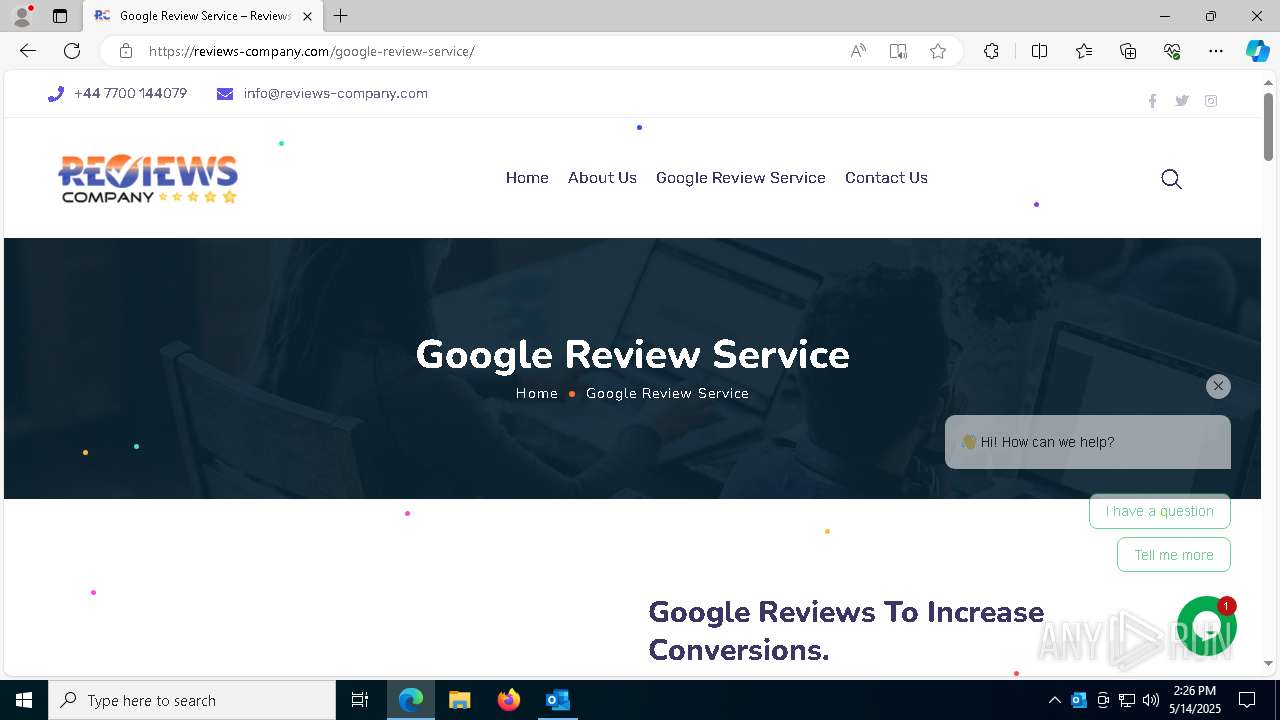Open the Windows Start menu

24,700
